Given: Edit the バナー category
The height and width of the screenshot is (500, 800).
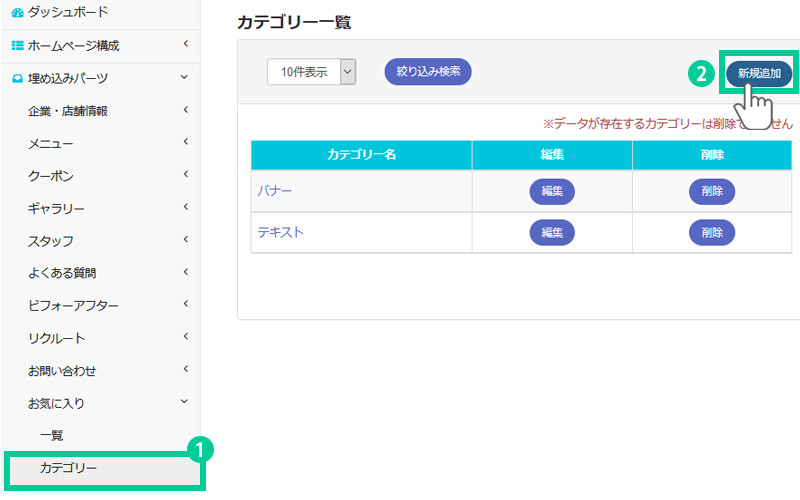Looking at the screenshot, I should tap(552, 191).
